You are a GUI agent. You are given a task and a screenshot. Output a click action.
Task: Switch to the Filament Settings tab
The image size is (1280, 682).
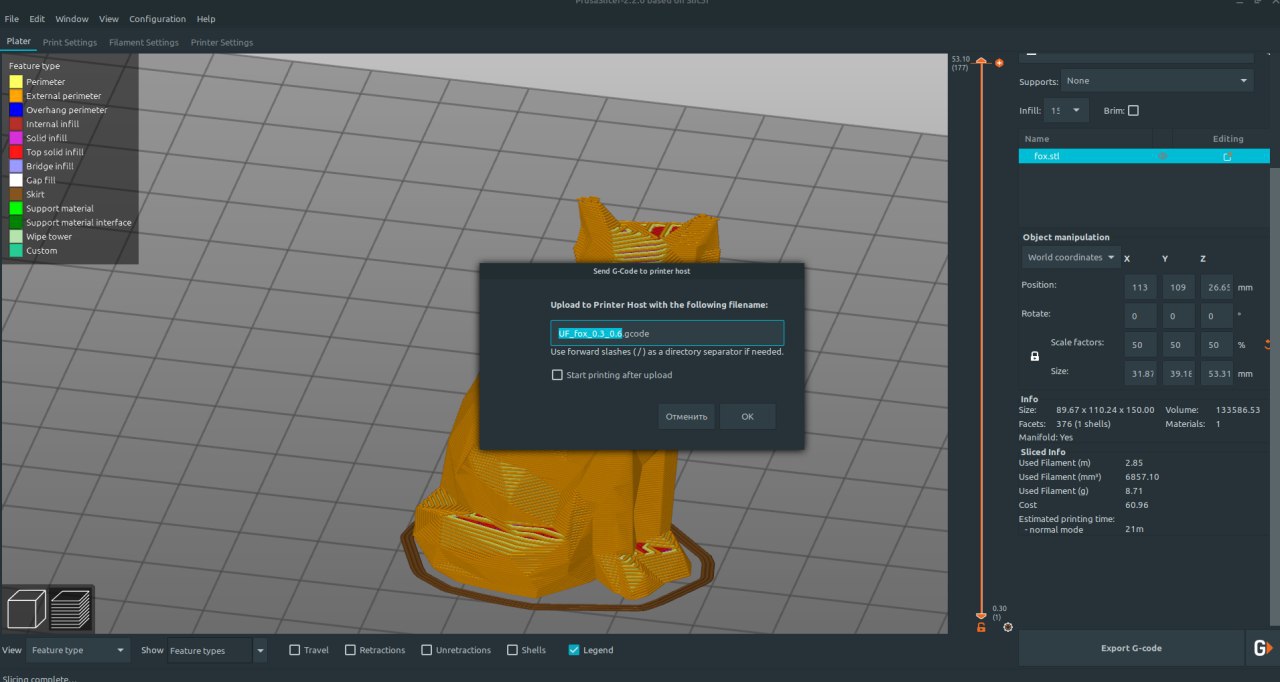(x=144, y=42)
